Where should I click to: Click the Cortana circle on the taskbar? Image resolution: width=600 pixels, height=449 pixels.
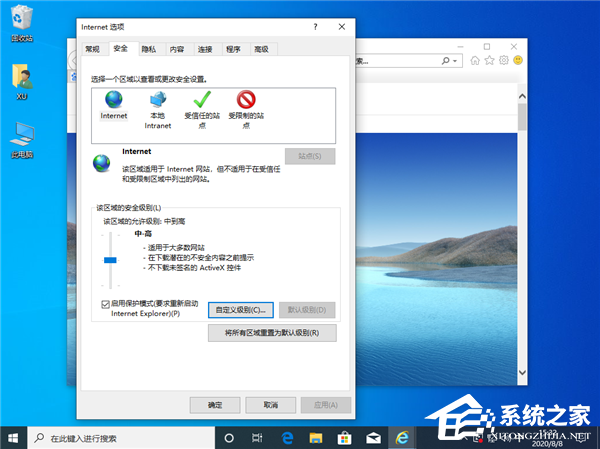click(229, 438)
